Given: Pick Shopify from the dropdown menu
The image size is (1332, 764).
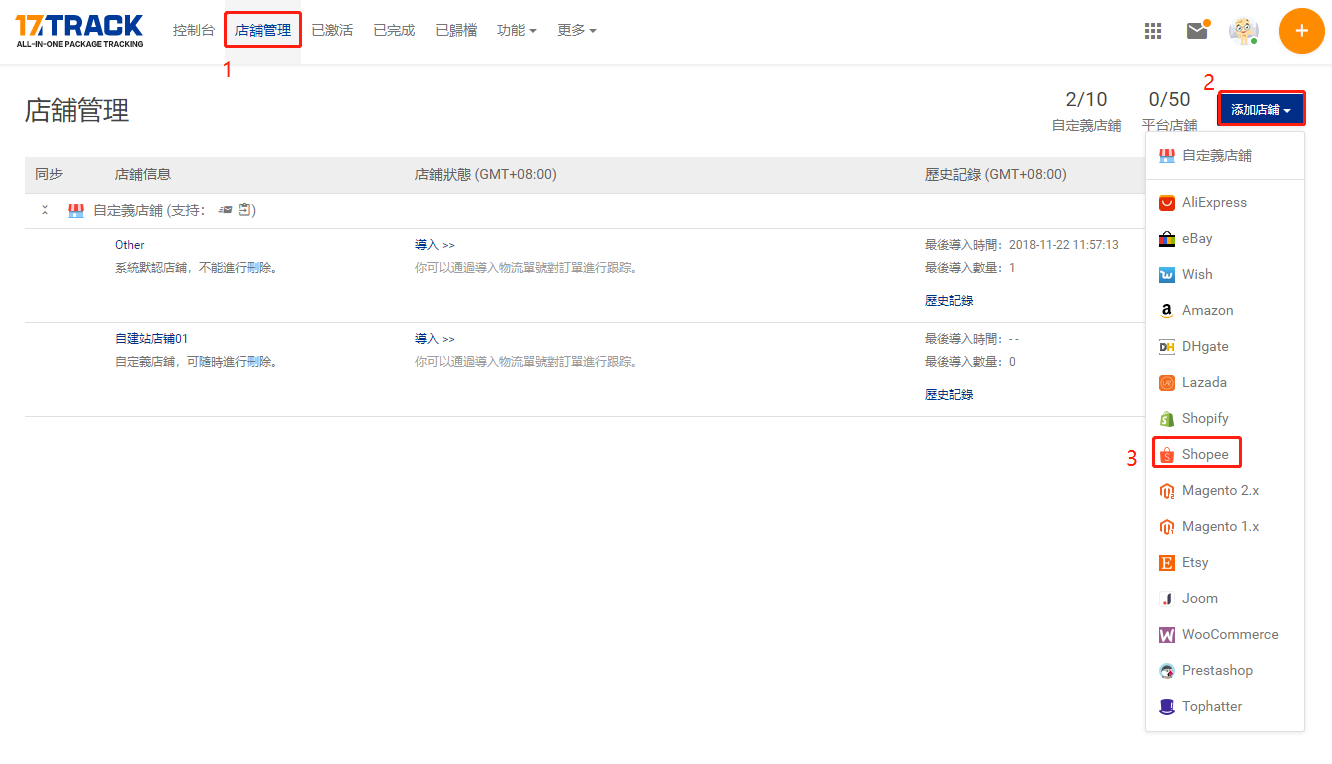Looking at the screenshot, I should 1204,418.
